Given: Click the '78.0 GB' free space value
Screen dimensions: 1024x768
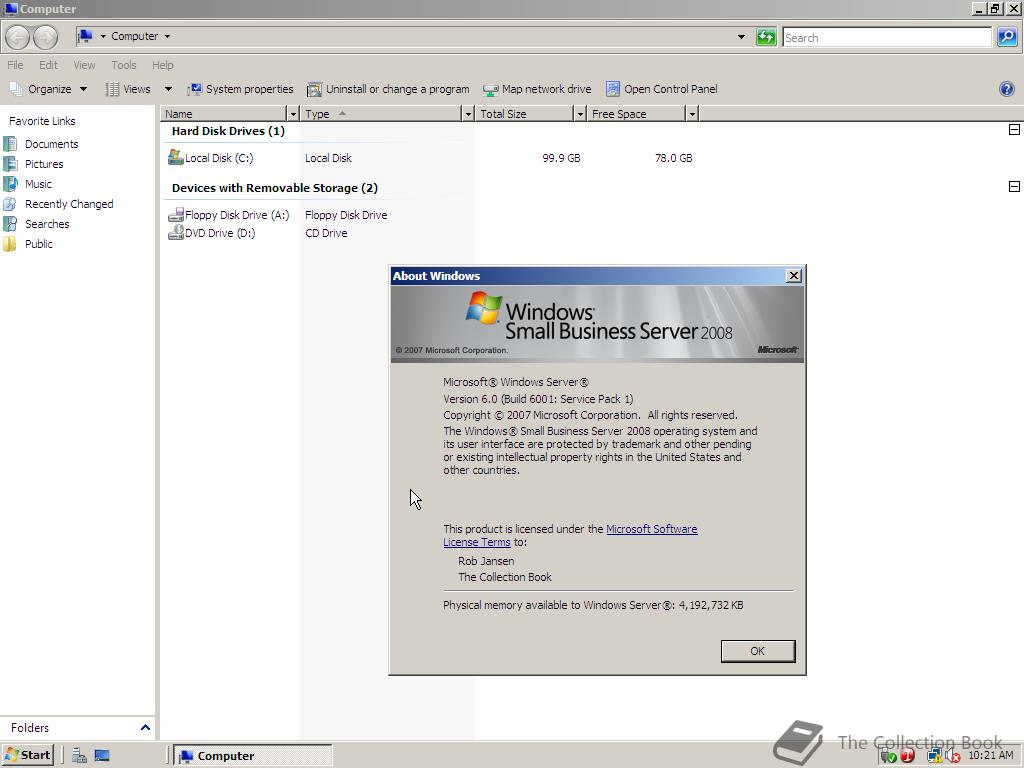Looking at the screenshot, I should [x=673, y=158].
